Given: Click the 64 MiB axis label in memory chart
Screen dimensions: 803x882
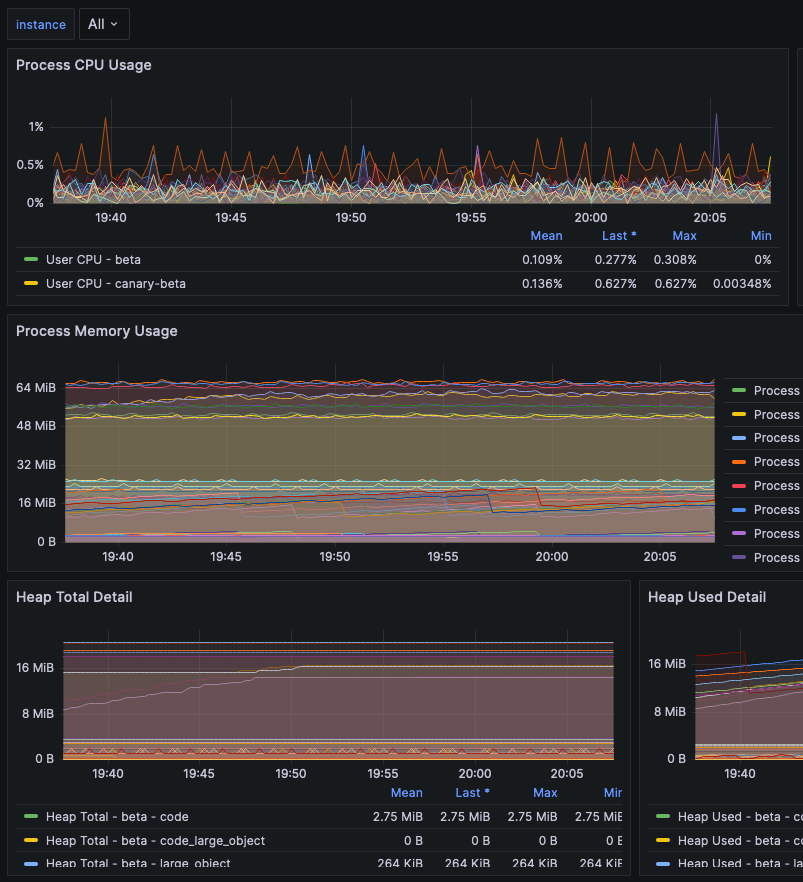Looking at the screenshot, I should (36, 388).
